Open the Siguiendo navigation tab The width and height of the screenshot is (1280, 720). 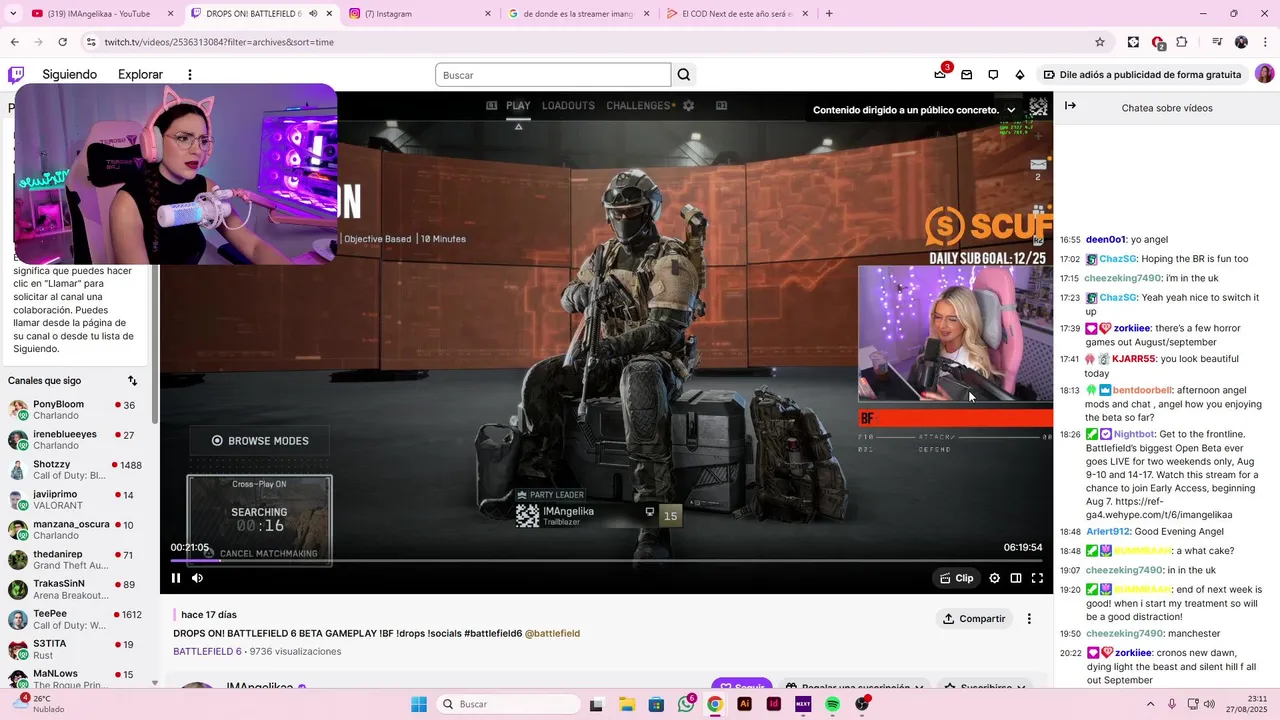(70, 75)
